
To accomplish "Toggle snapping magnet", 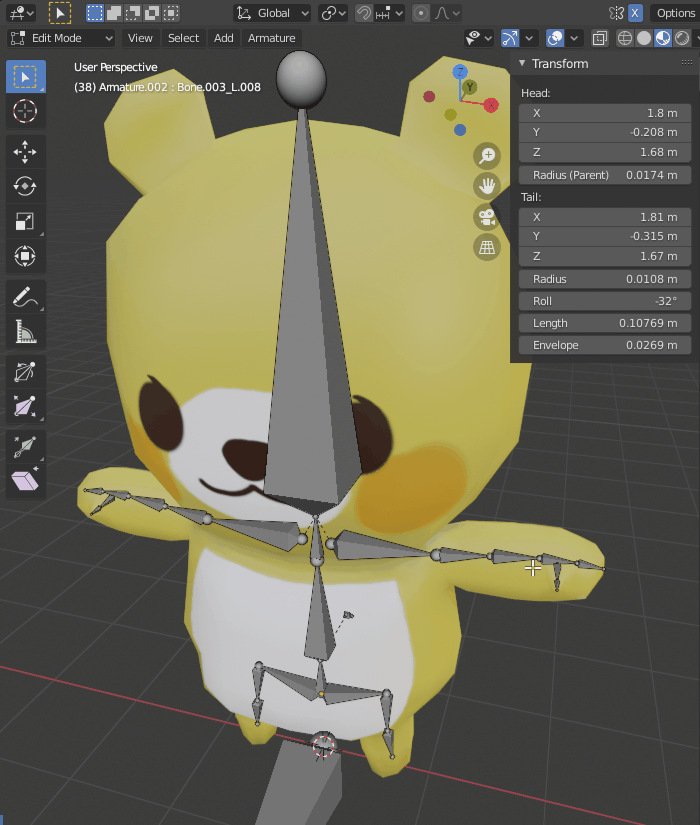I will pyautogui.click(x=364, y=13).
